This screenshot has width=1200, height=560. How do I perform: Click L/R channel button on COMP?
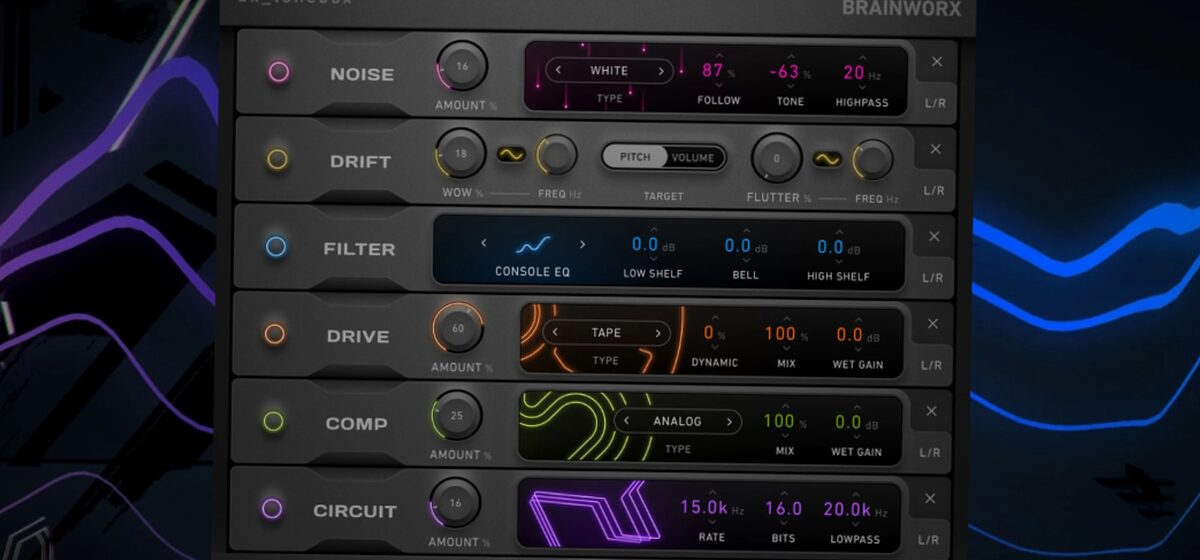[x=931, y=453]
